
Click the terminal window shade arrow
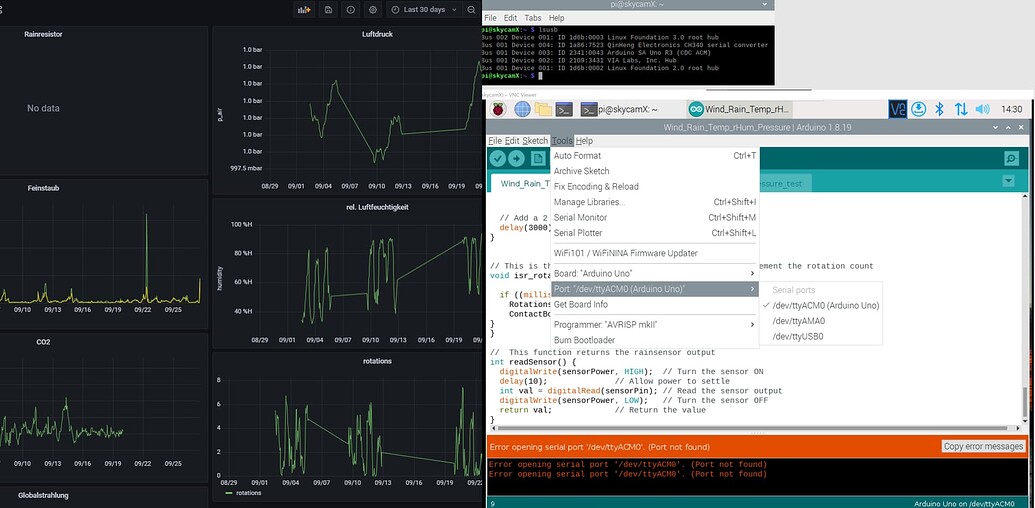click(x=764, y=4)
